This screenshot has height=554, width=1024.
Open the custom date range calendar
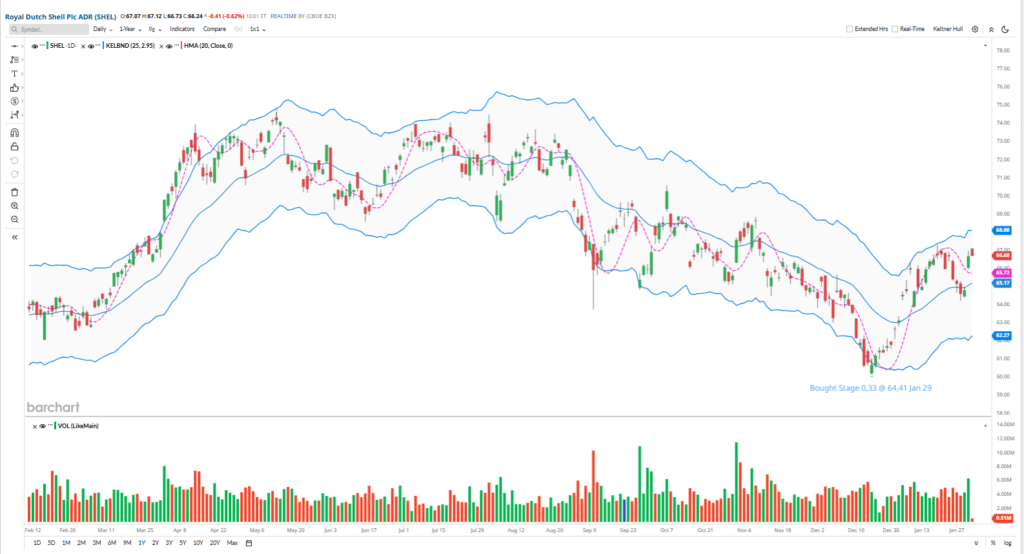click(249, 543)
